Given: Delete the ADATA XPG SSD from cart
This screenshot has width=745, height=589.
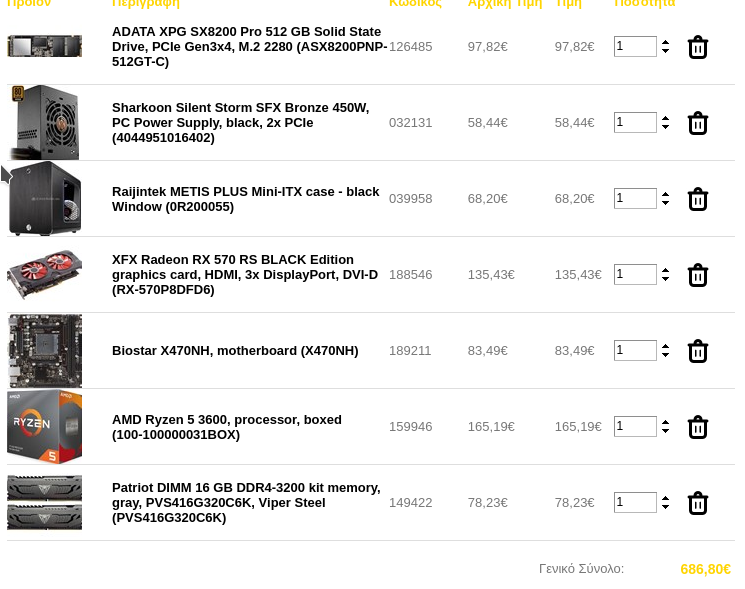Looking at the screenshot, I should coord(697,47).
